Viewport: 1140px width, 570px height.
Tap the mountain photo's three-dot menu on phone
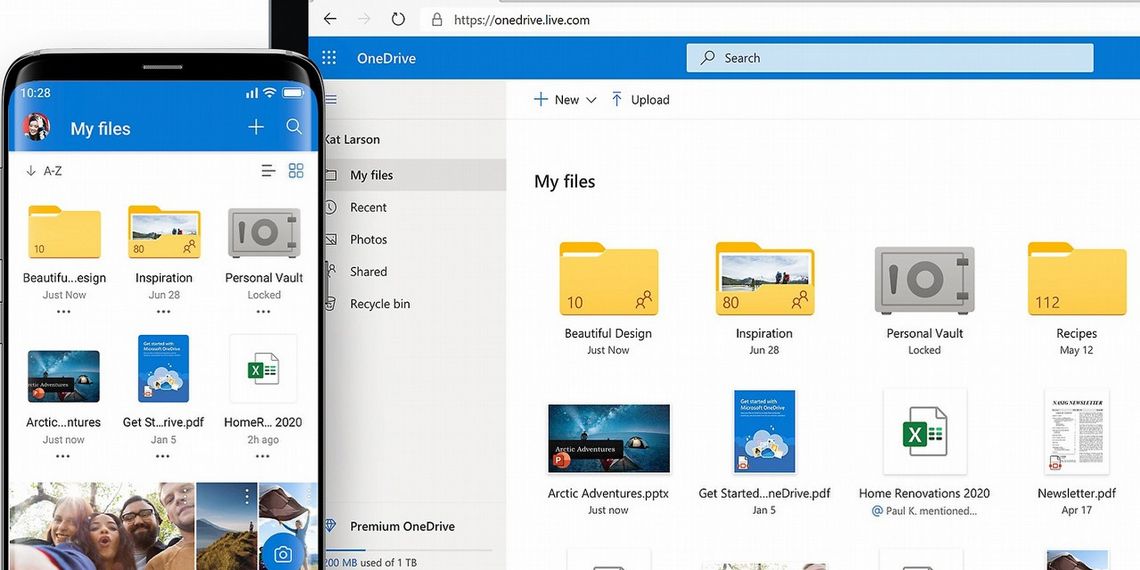click(247, 496)
